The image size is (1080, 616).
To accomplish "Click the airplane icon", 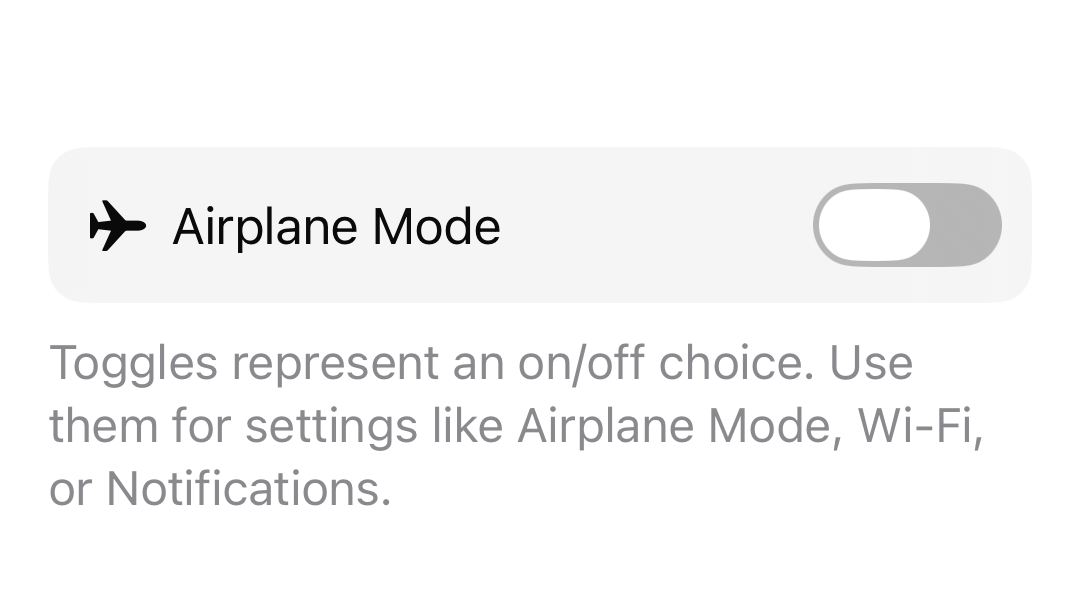I will (x=117, y=226).
